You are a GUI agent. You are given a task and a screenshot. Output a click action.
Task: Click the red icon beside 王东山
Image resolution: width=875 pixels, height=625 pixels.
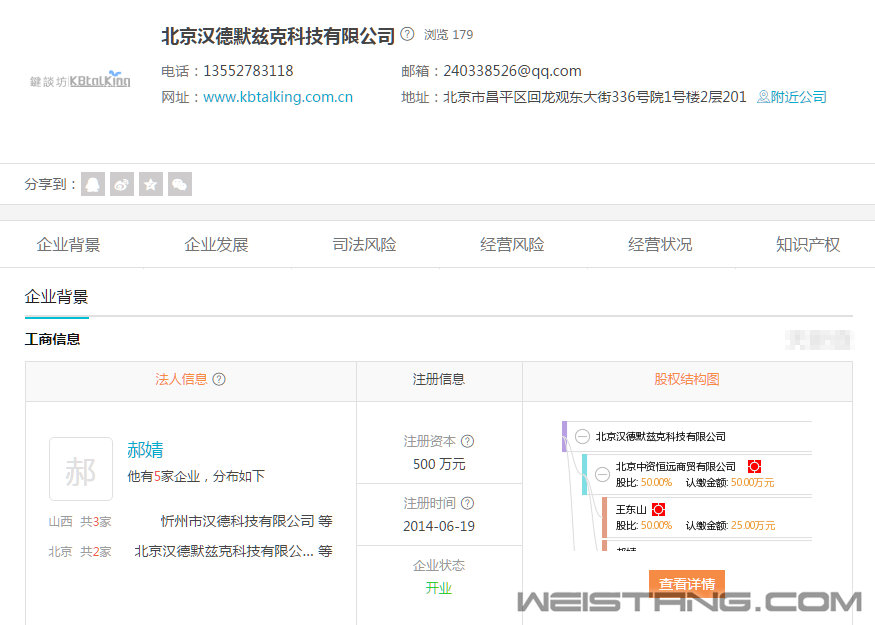click(658, 509)
